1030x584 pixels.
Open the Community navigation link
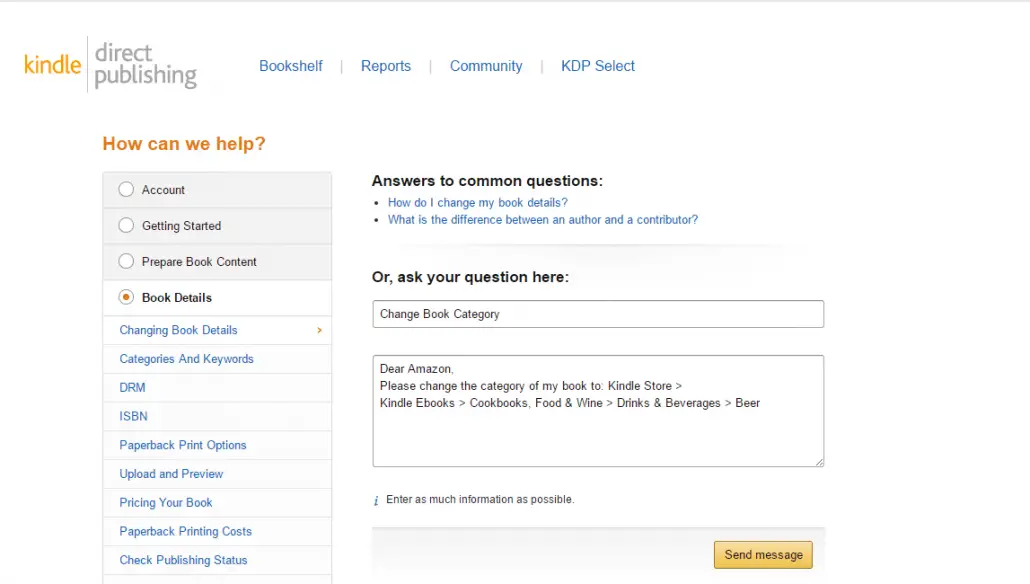[x=486, y=66]
